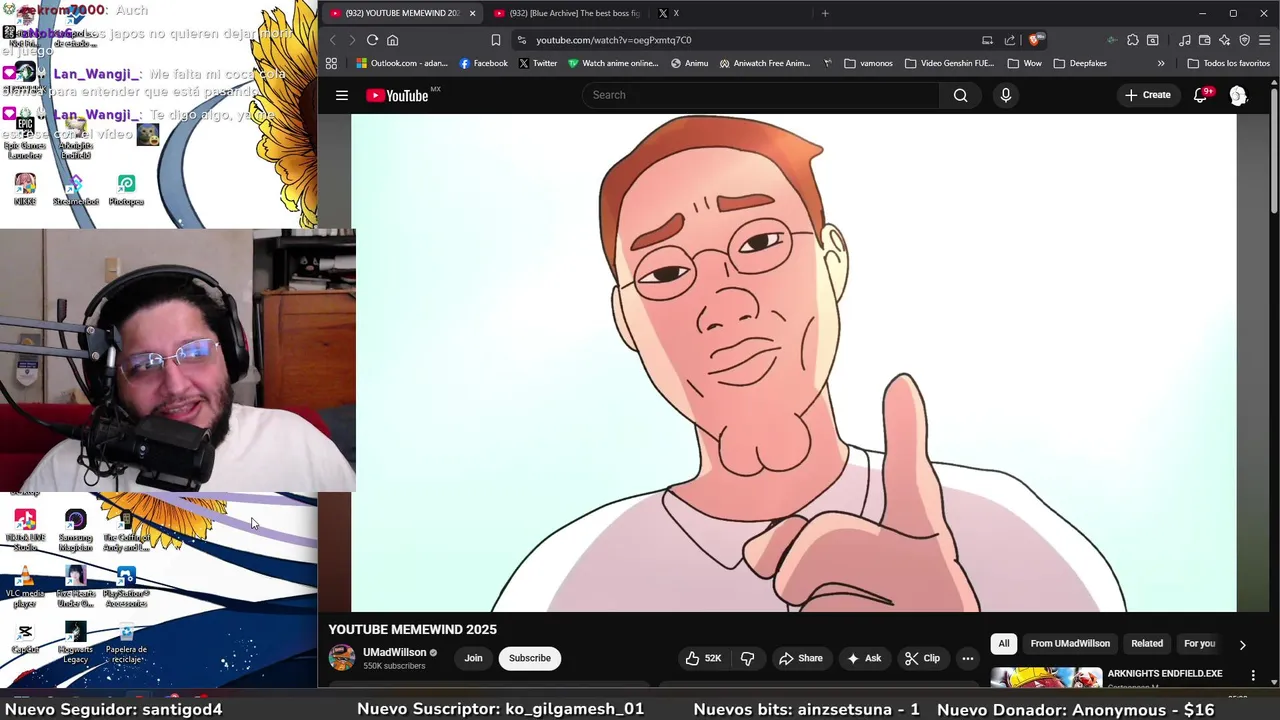Open the vamonos bookmark folder
Screen dimensions: 1280x720
(x=868, y=63)
